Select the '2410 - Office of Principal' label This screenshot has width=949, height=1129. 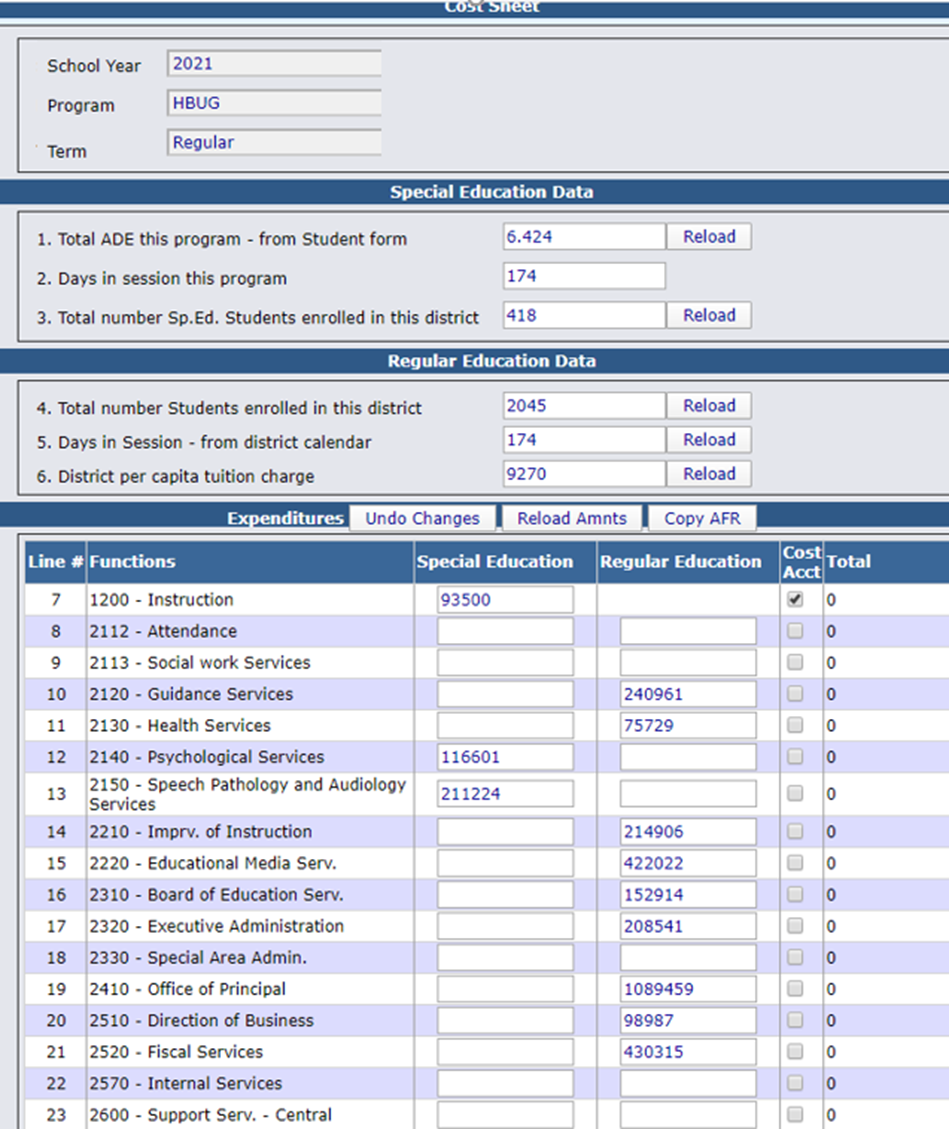[187, 989]
